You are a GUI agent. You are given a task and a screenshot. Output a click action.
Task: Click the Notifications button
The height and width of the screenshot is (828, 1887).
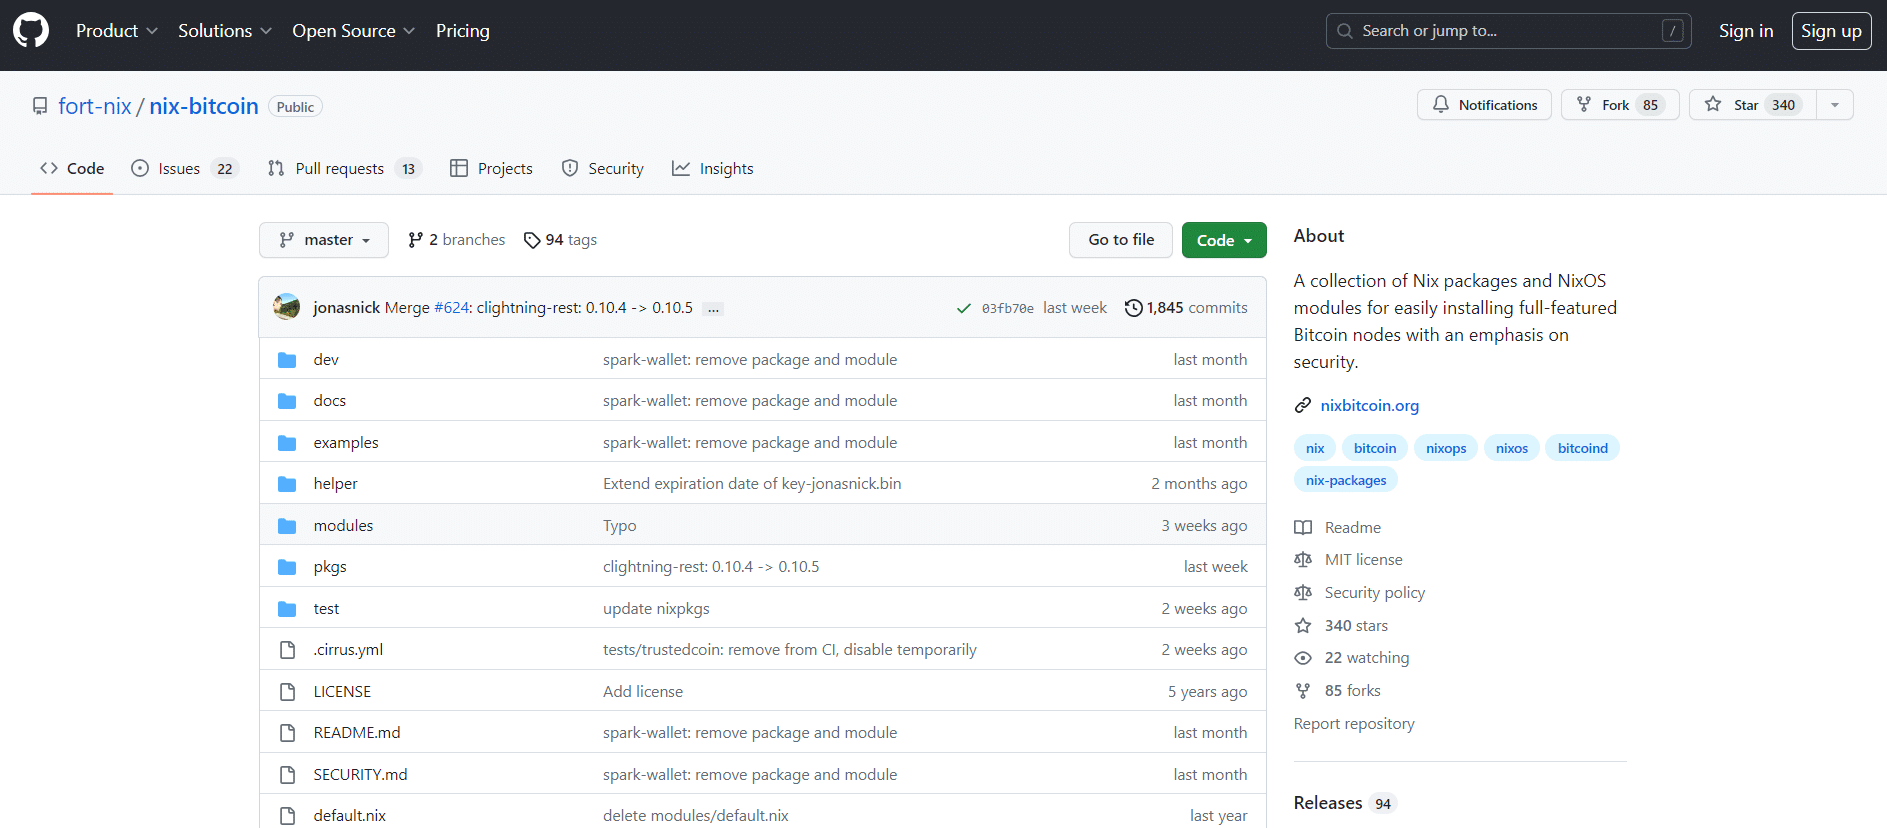1484,105
